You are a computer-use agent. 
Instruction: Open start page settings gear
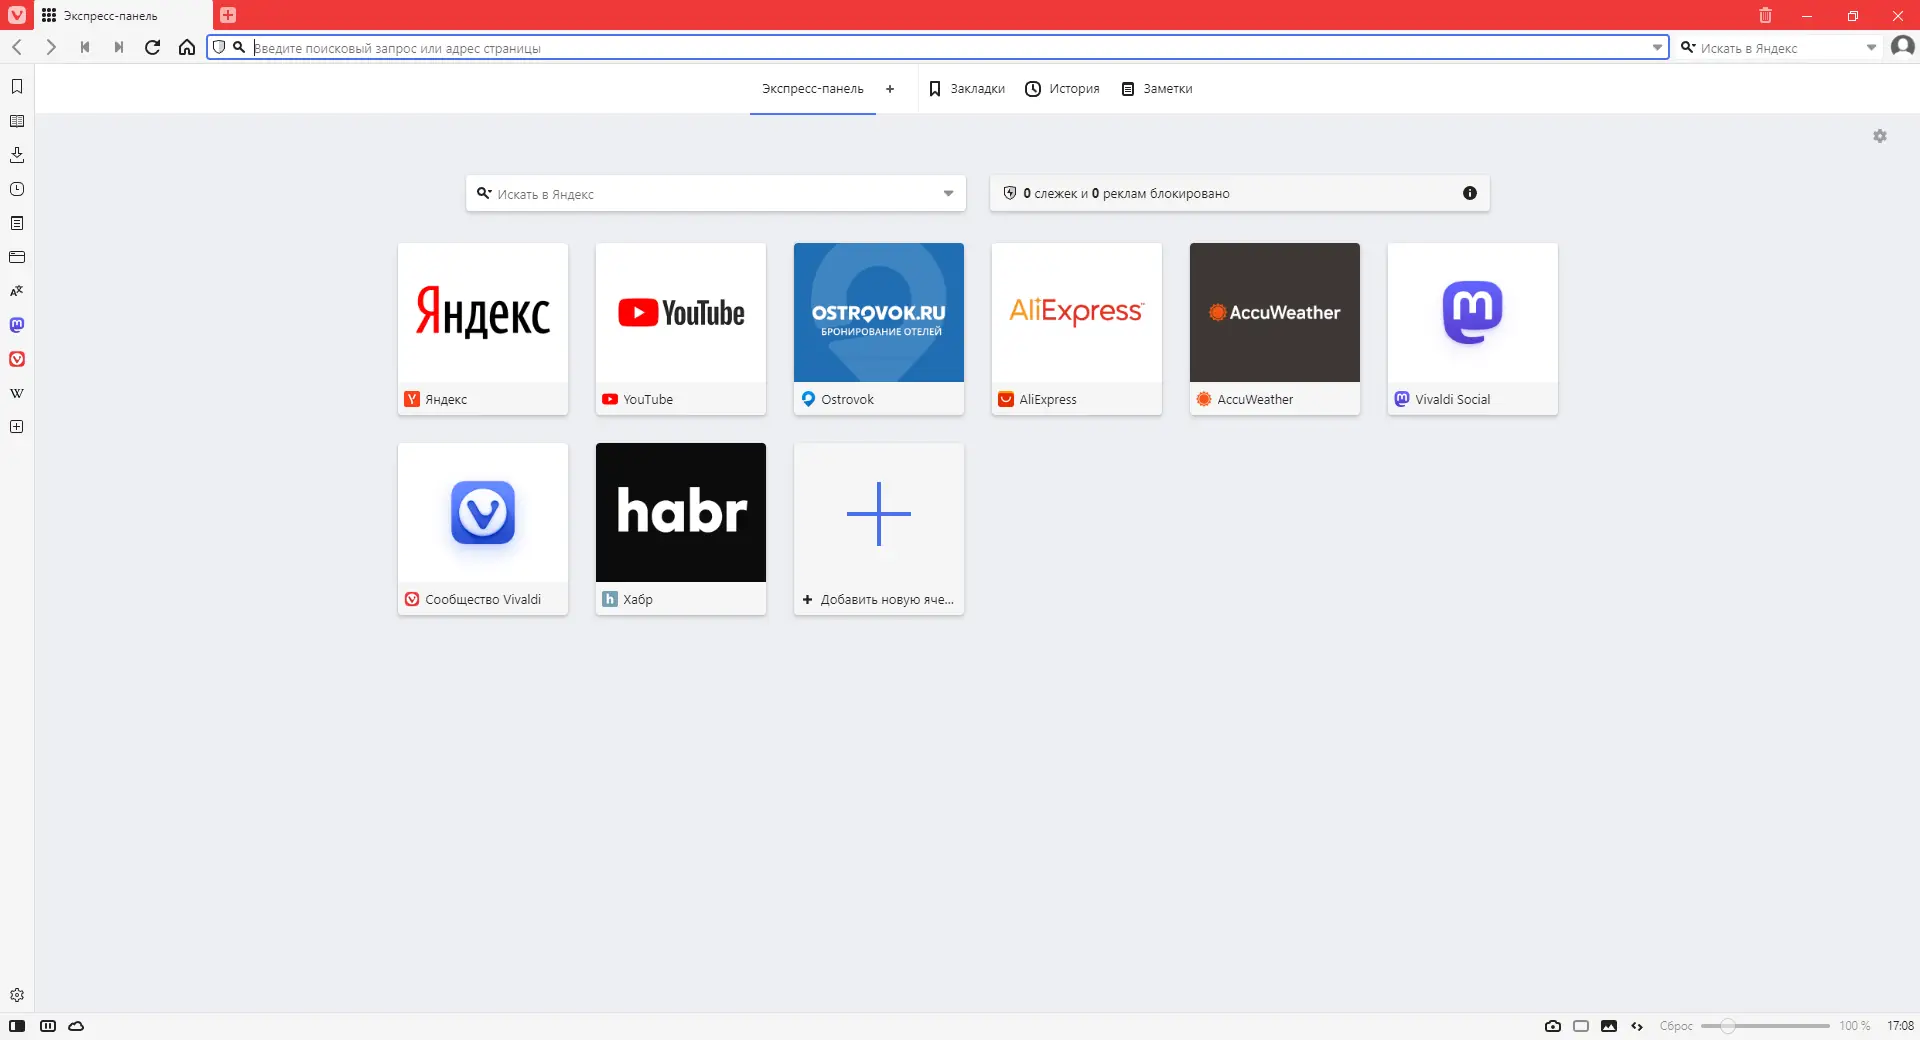click(x=1880, y=136)
